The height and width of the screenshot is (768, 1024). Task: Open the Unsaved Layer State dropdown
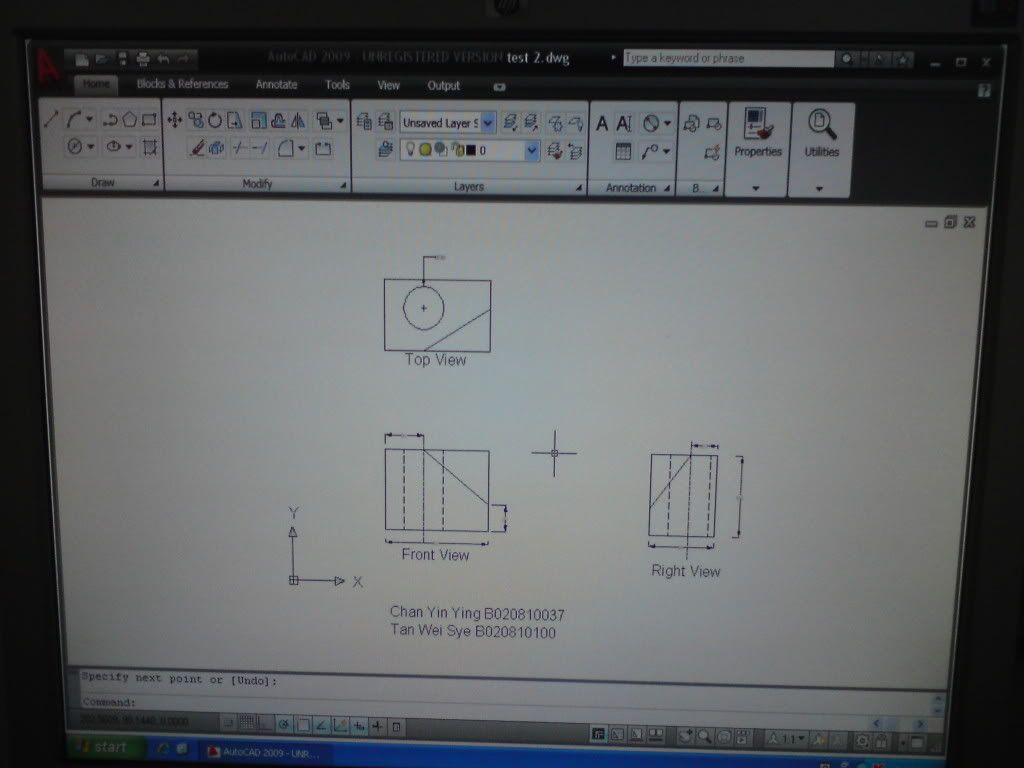click(x=488, y=123)
